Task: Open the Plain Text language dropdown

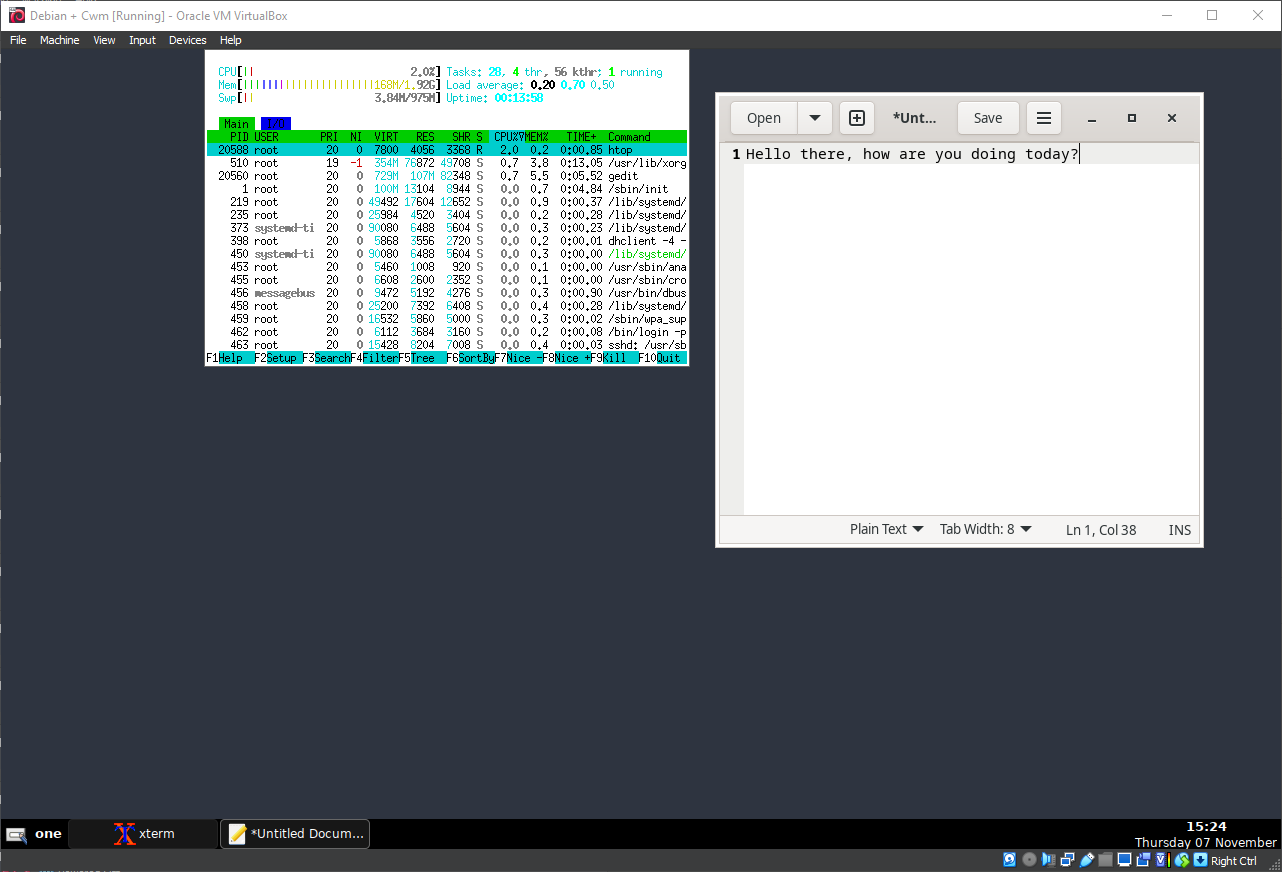Action: click(x=886, y=530)
